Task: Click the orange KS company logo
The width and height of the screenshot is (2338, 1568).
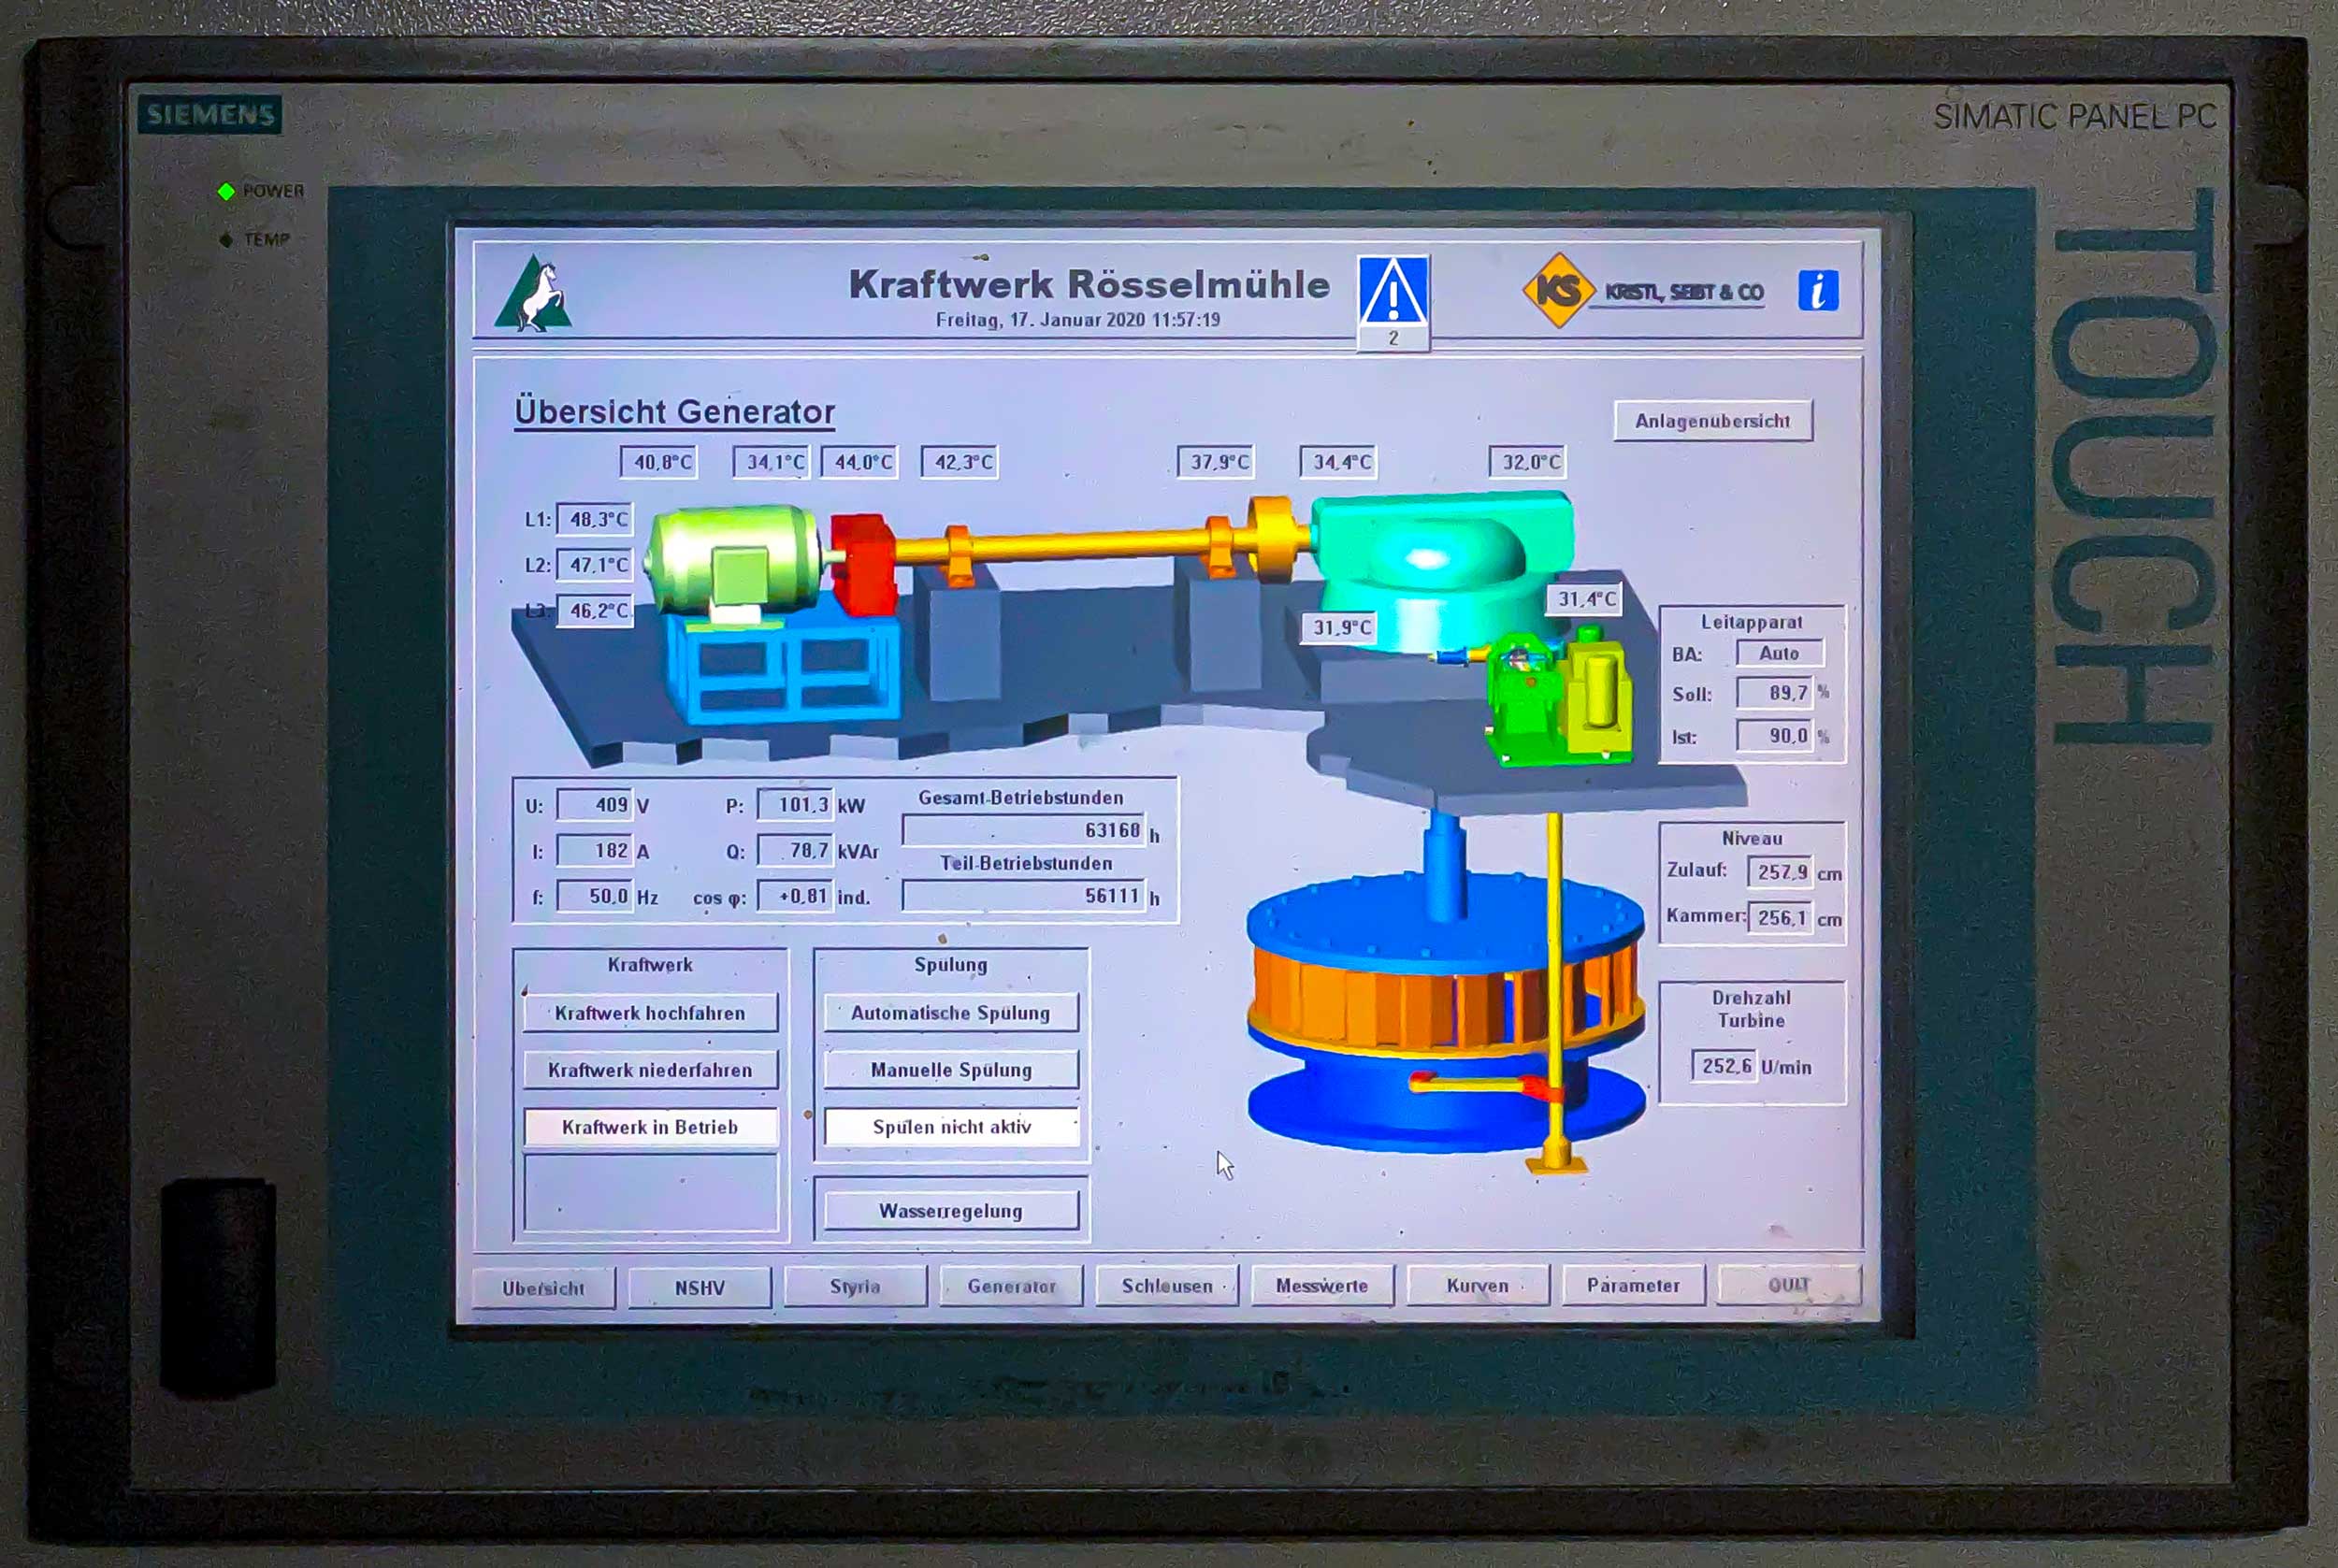Action: (x=1556, y=290)
